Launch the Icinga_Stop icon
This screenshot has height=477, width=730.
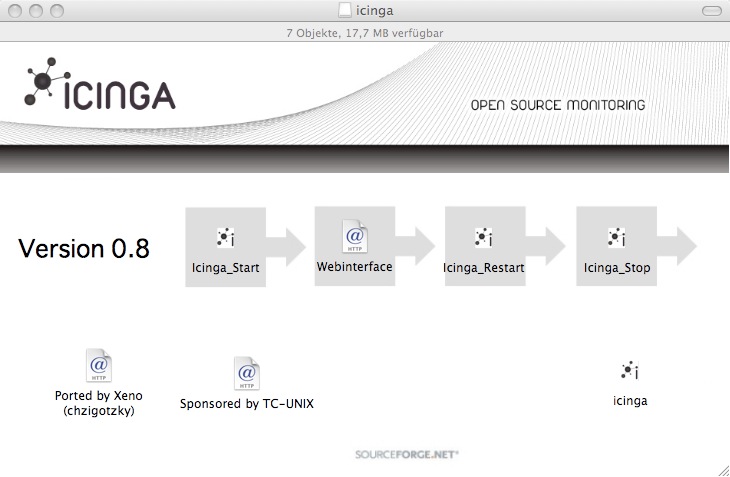pos(616,237)
